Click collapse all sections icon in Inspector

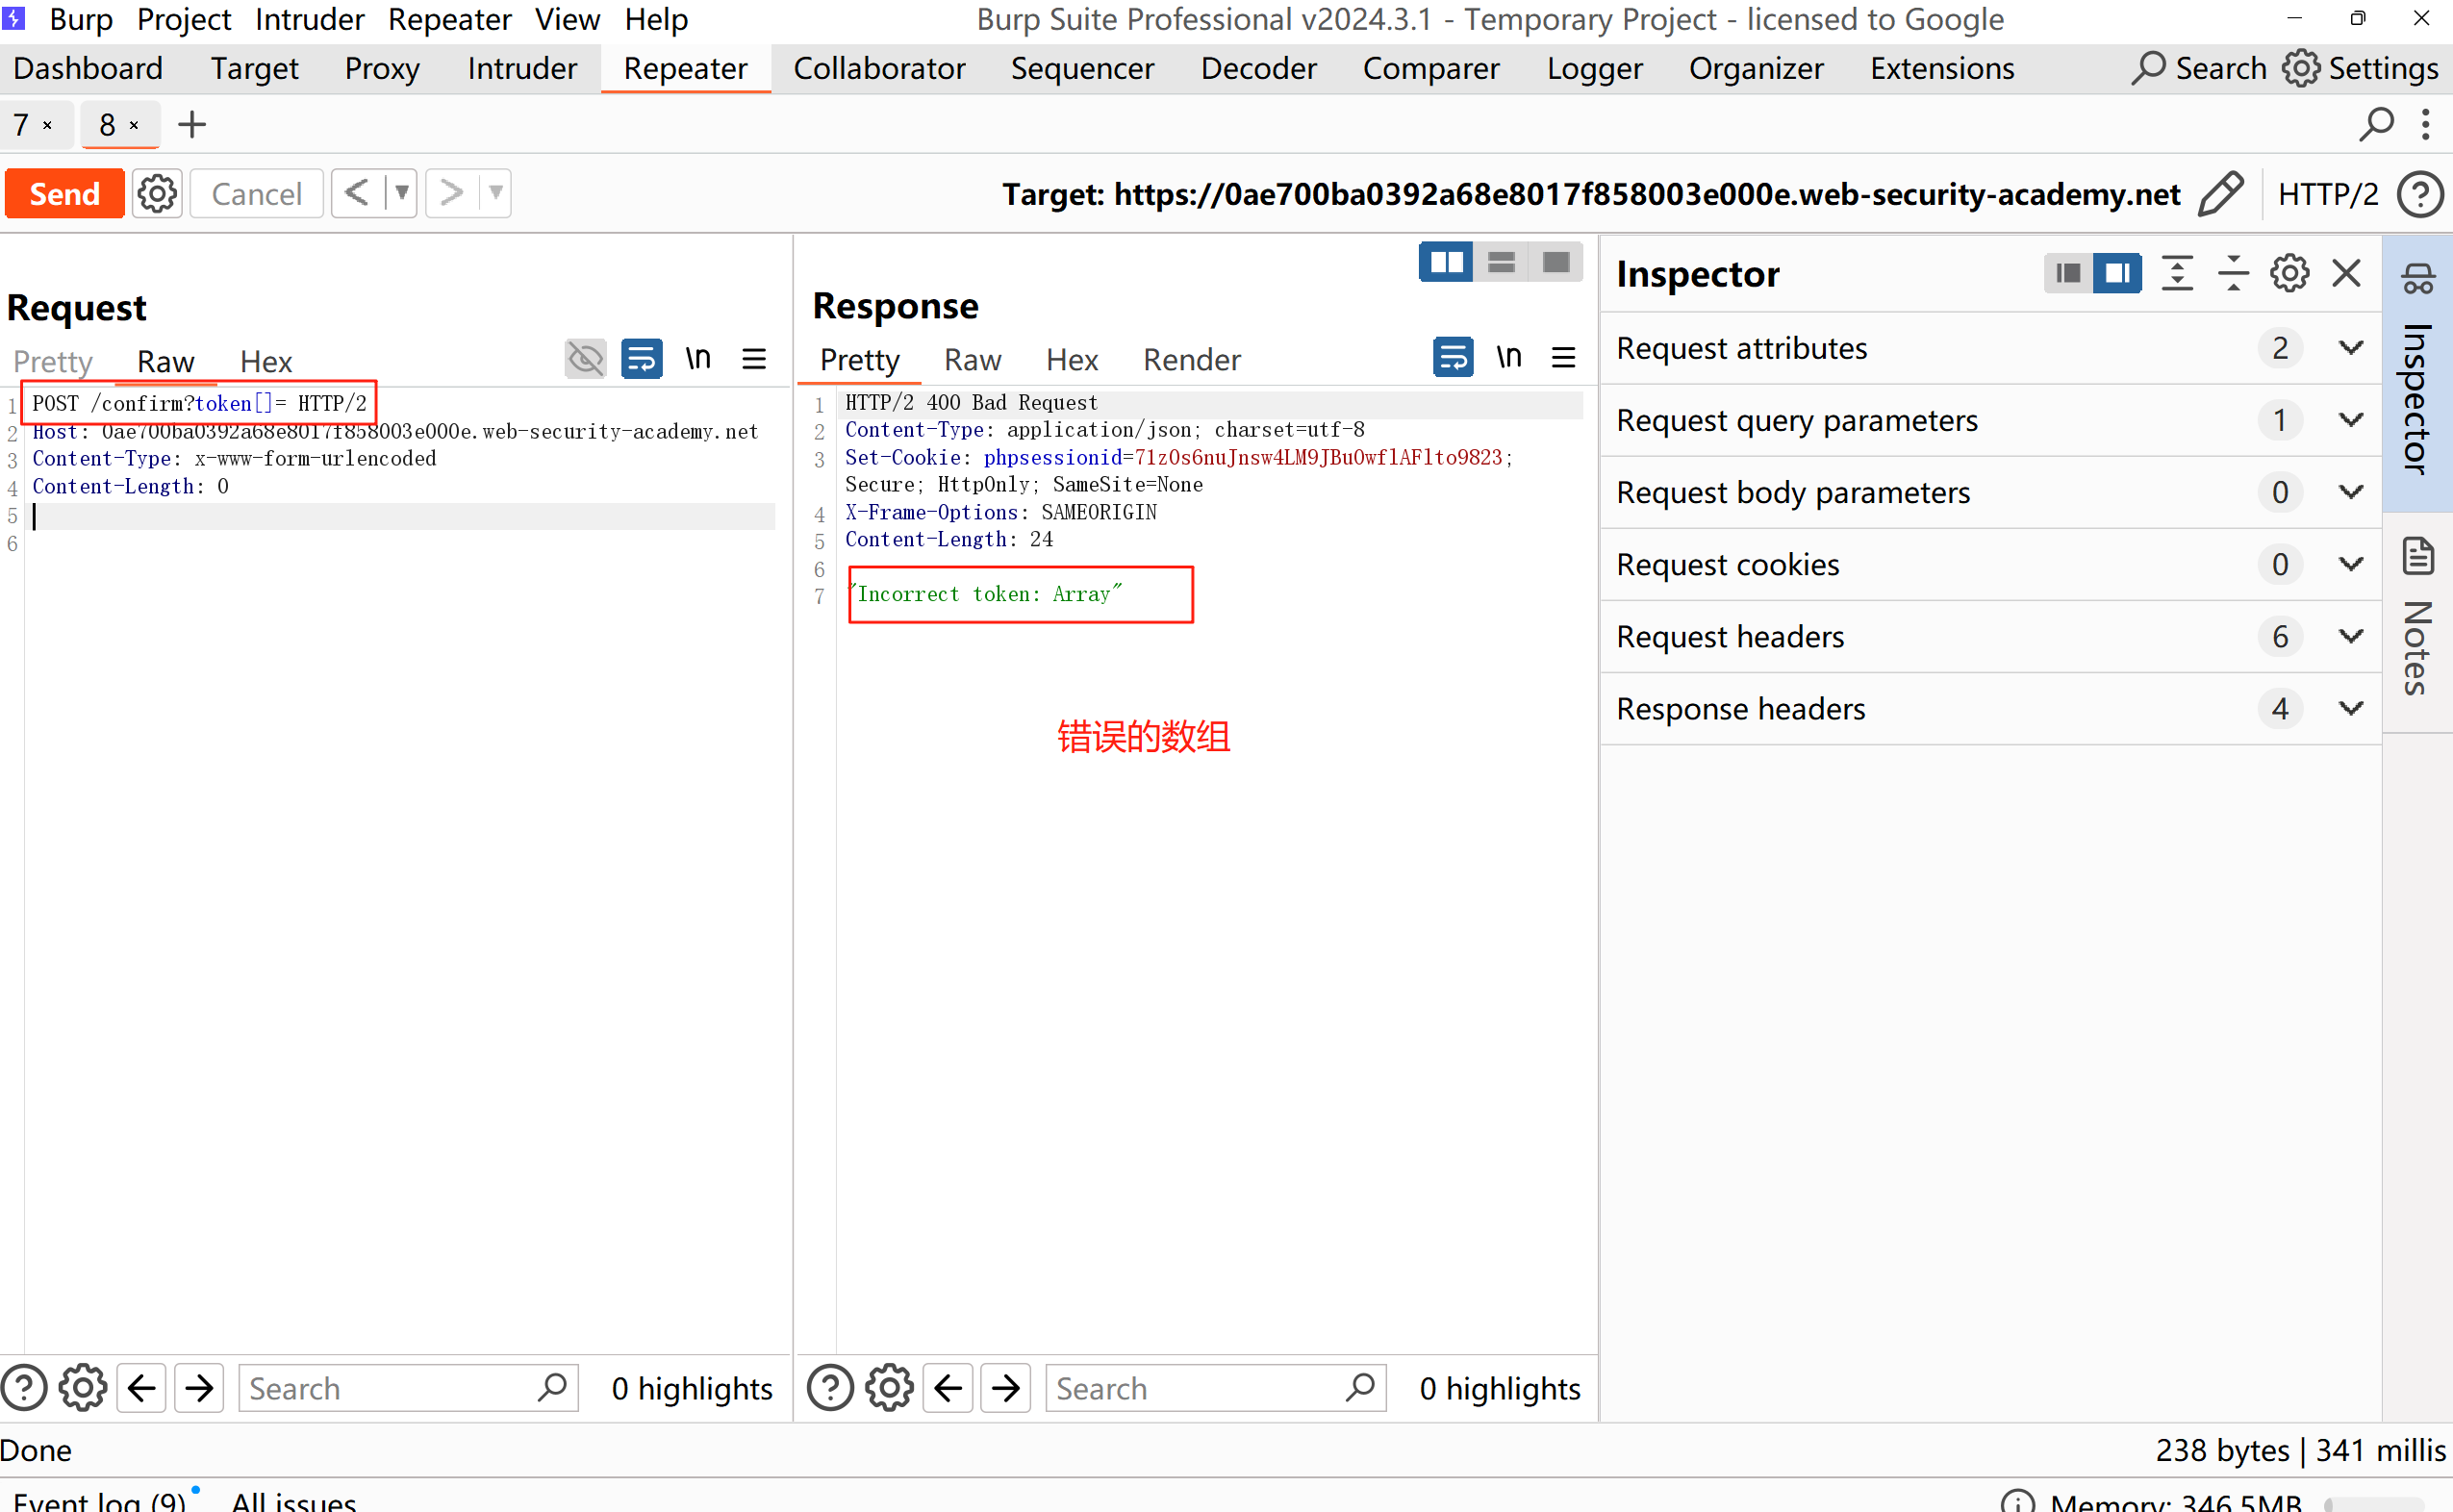[2232, 273]
